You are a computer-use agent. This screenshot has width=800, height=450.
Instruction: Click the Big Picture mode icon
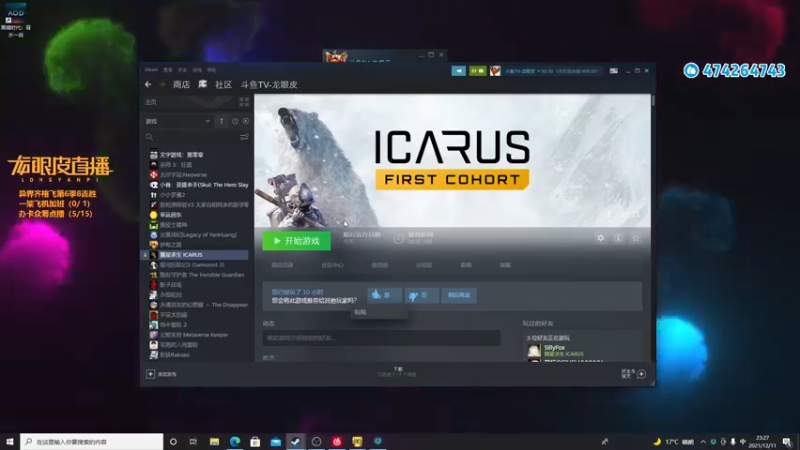[x=614, y=71]
